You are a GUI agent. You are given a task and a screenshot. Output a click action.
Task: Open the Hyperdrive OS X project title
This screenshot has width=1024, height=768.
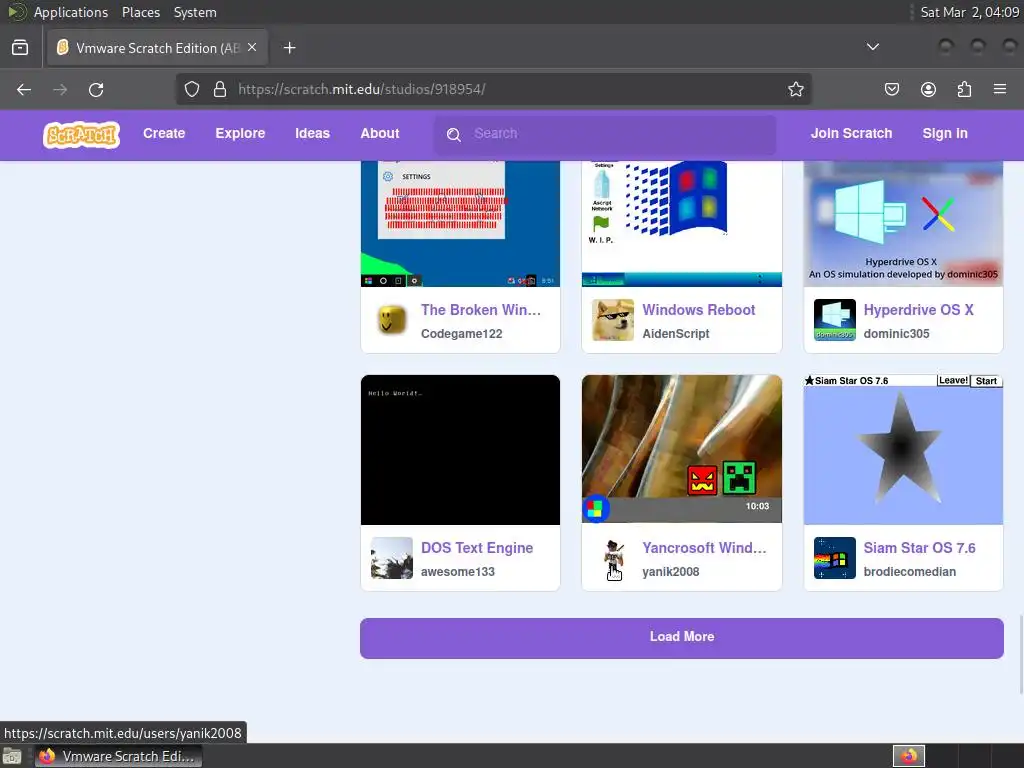[x=918, y=310]
